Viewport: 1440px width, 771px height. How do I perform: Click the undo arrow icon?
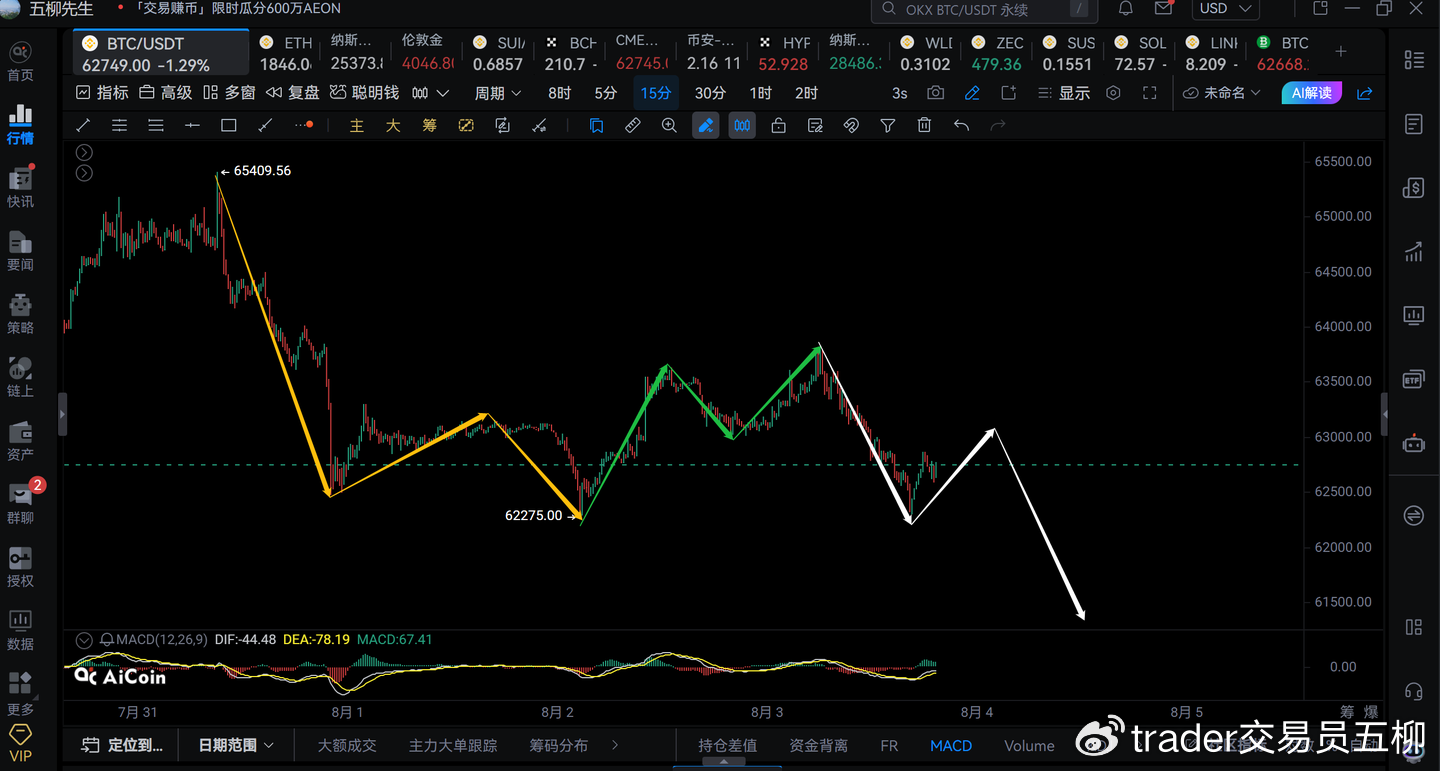961,126
